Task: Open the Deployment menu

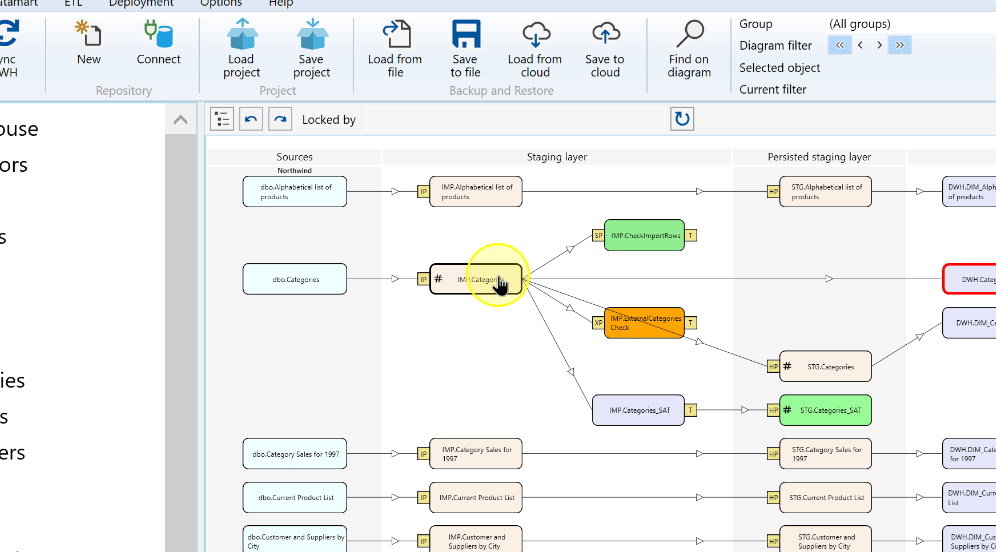Action: (141, 4)
